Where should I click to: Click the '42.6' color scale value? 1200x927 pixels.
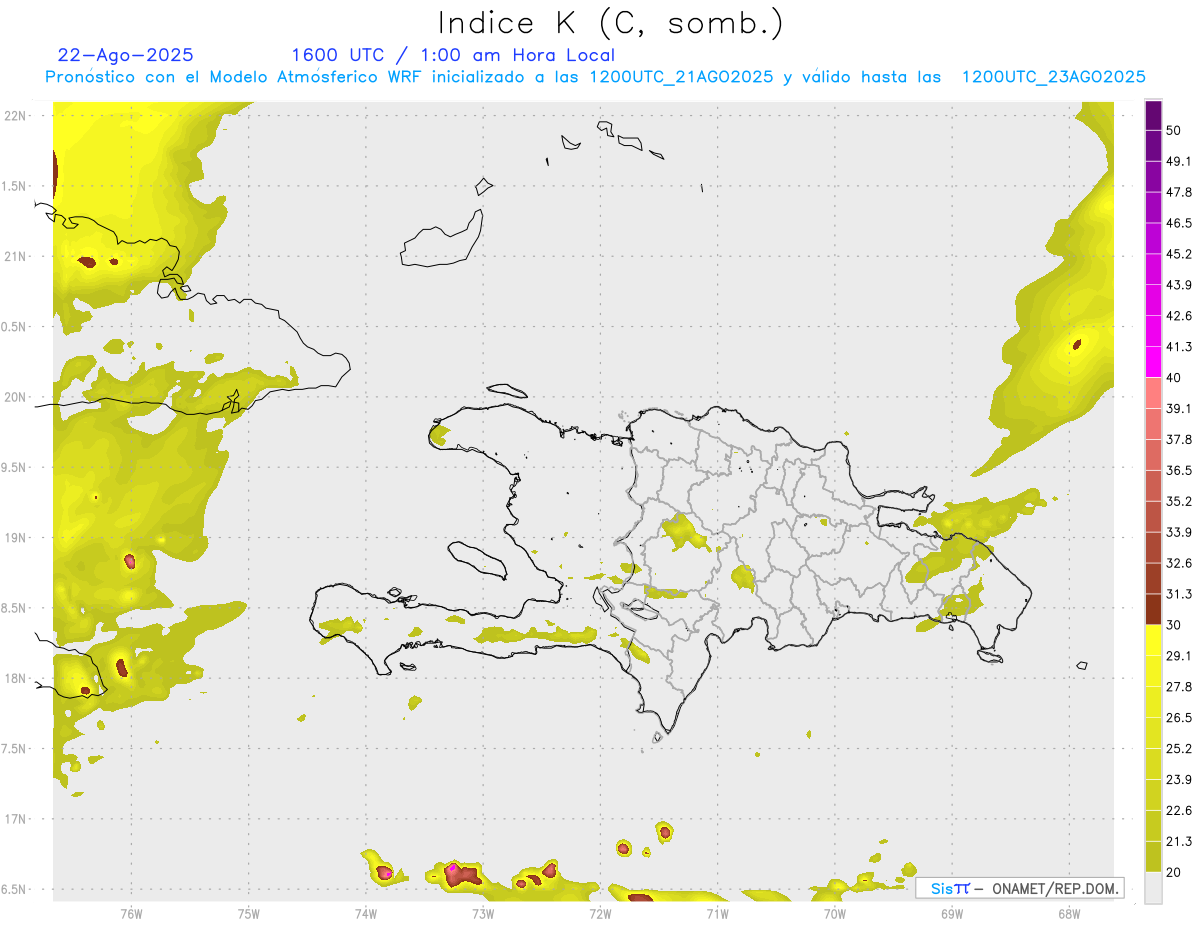(x=1179, y=316)
